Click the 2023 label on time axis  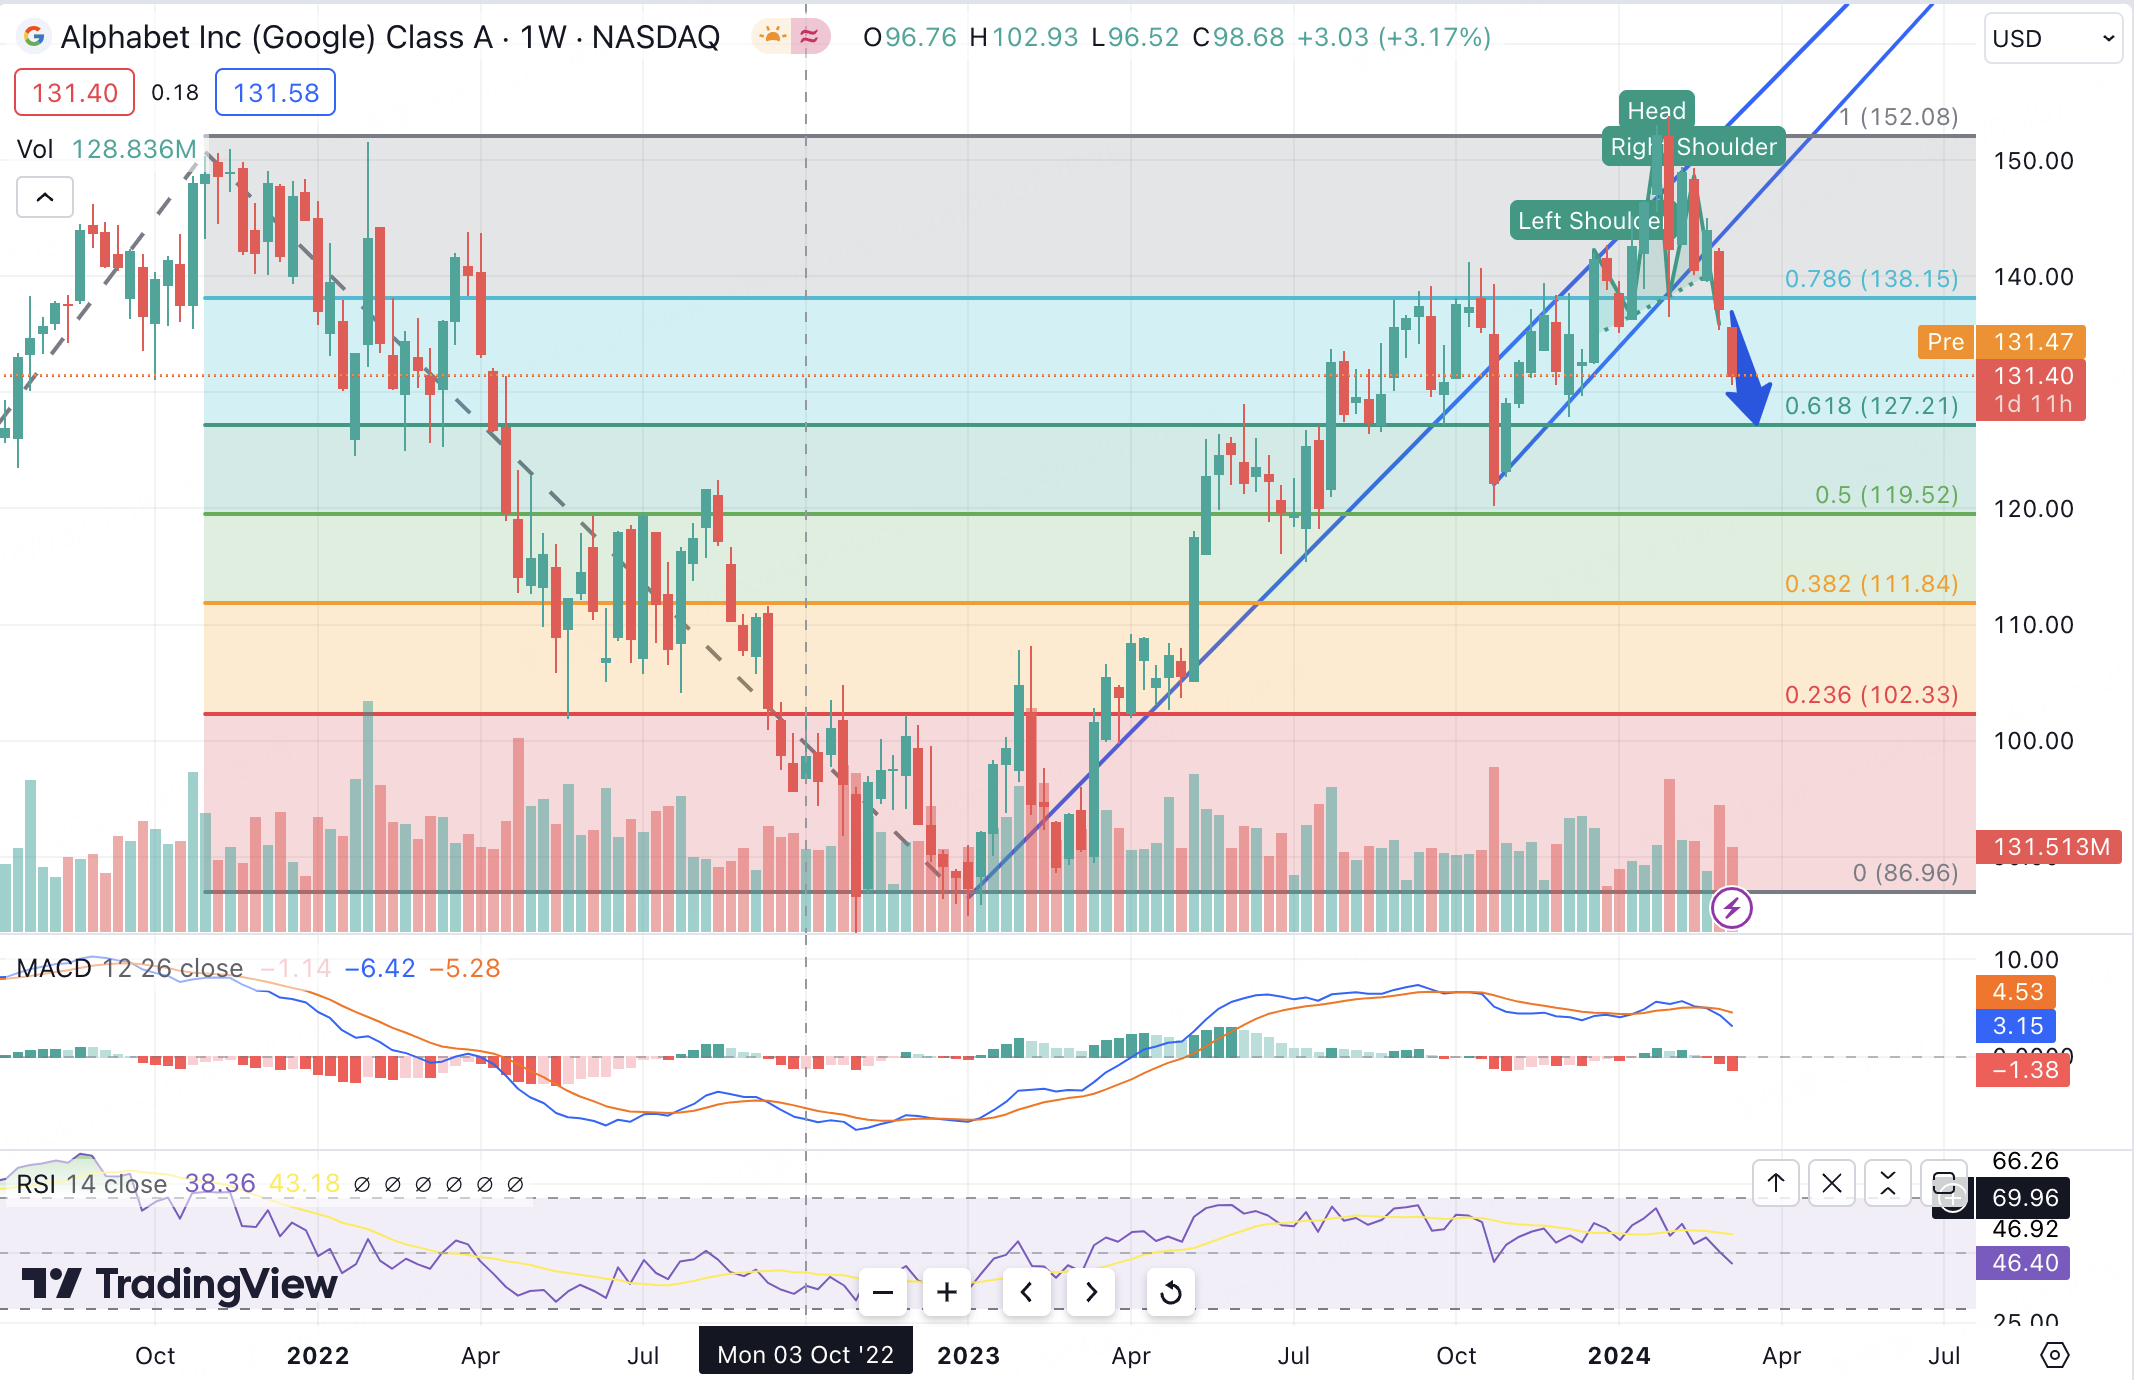coord(968,1355)
